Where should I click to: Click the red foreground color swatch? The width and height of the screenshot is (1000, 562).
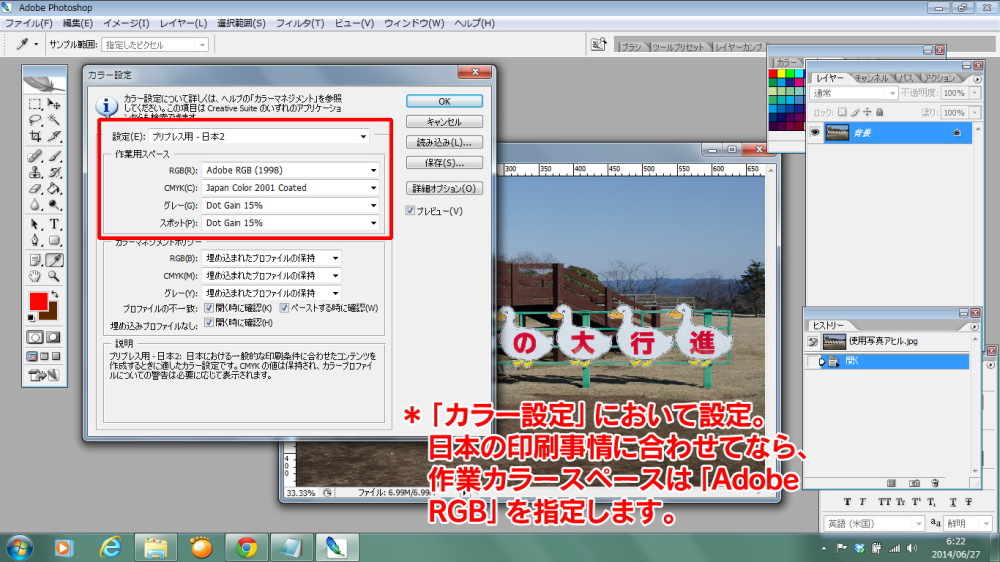(38, 302)
